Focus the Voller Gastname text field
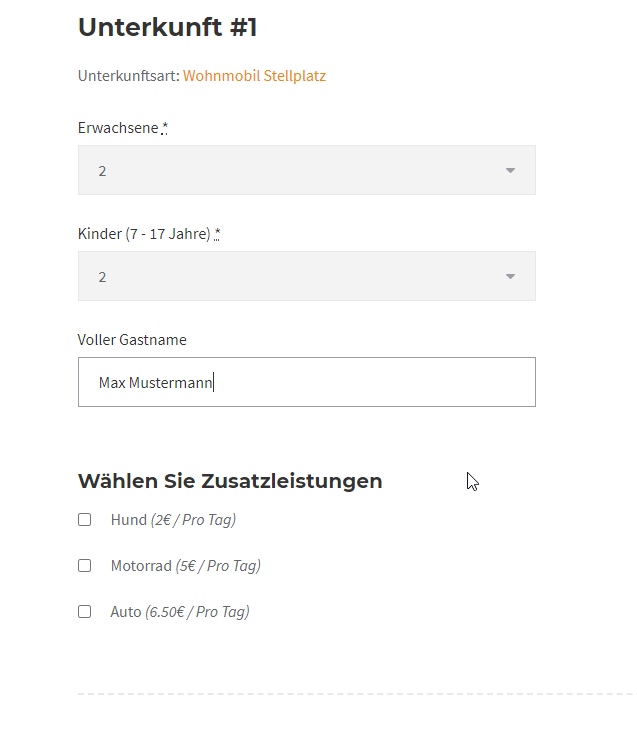This screenshot has width=637, height=729. pos(306,382)
